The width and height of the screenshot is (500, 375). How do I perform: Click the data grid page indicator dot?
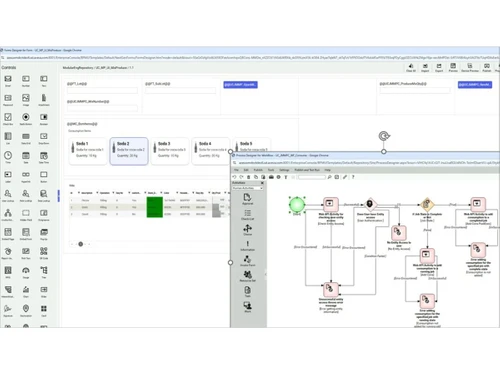point(80,244)
